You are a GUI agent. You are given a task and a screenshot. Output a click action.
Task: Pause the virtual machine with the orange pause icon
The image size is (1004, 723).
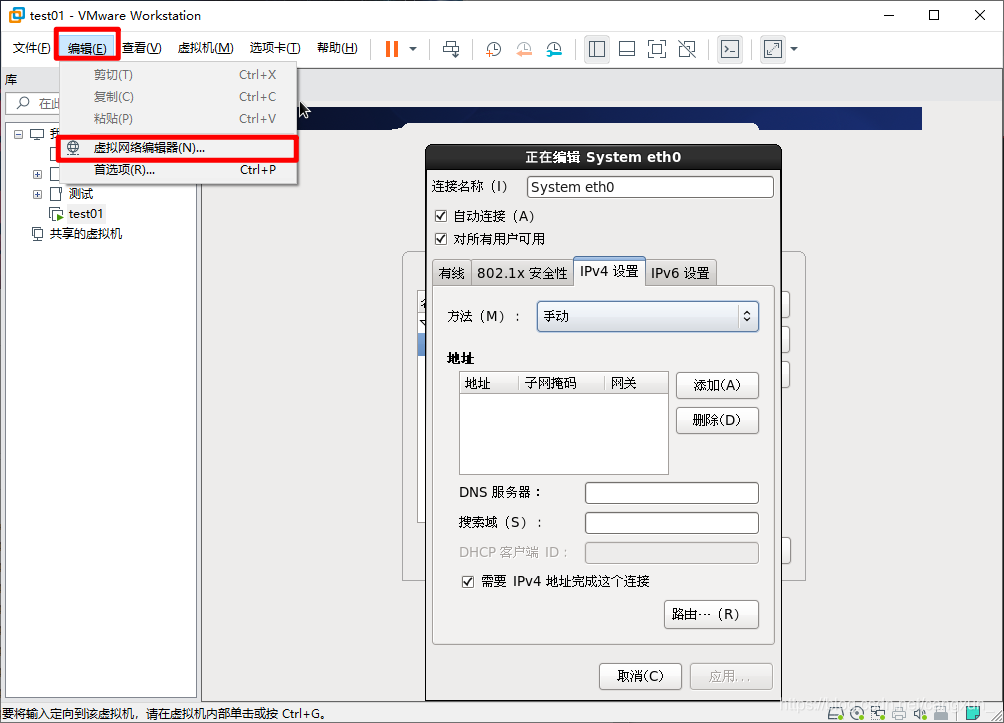point(392,49)
